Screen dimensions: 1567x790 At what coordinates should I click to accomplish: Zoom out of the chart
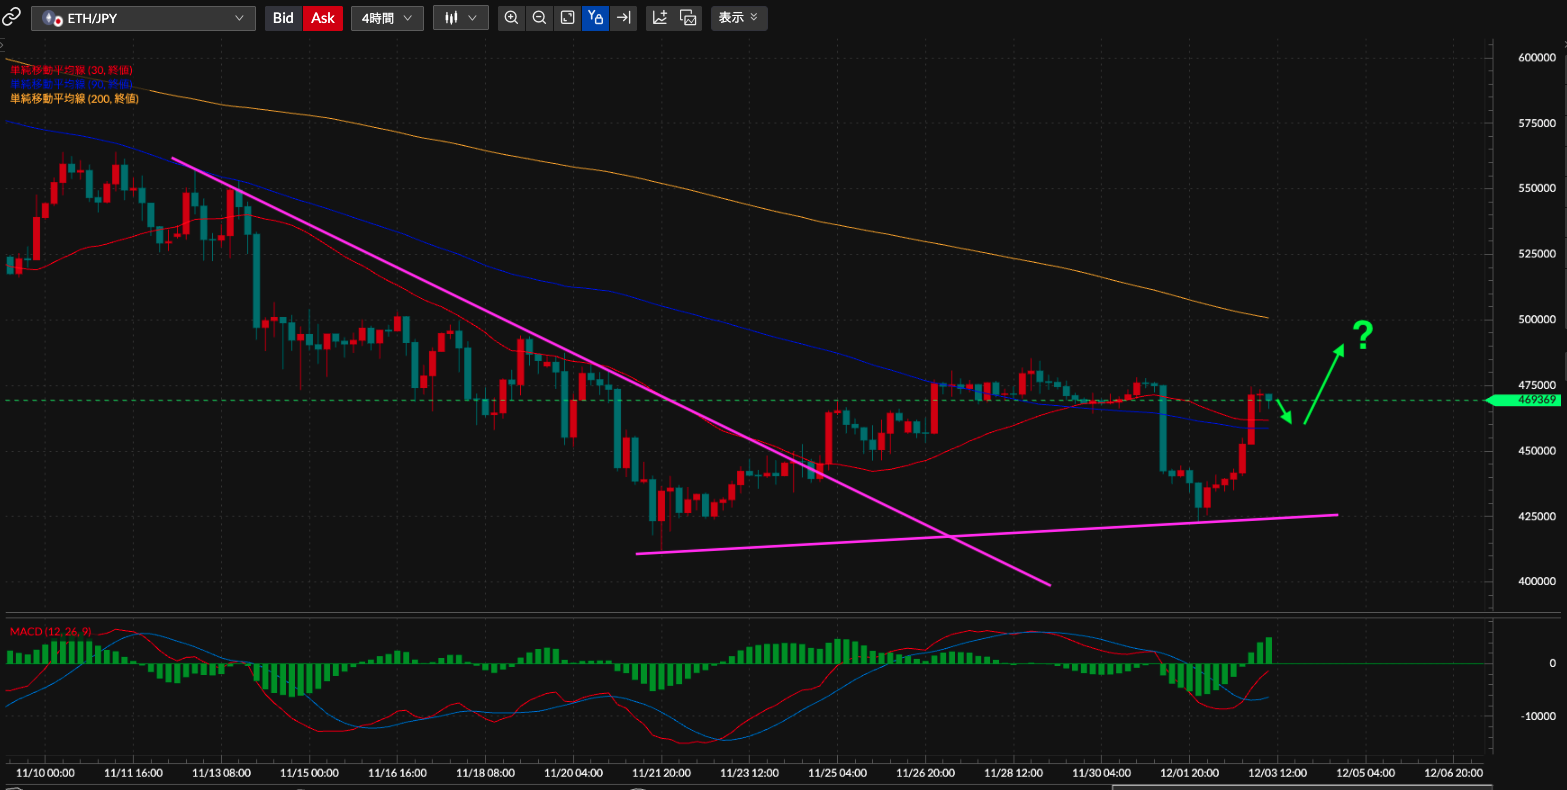click(539, 18)
